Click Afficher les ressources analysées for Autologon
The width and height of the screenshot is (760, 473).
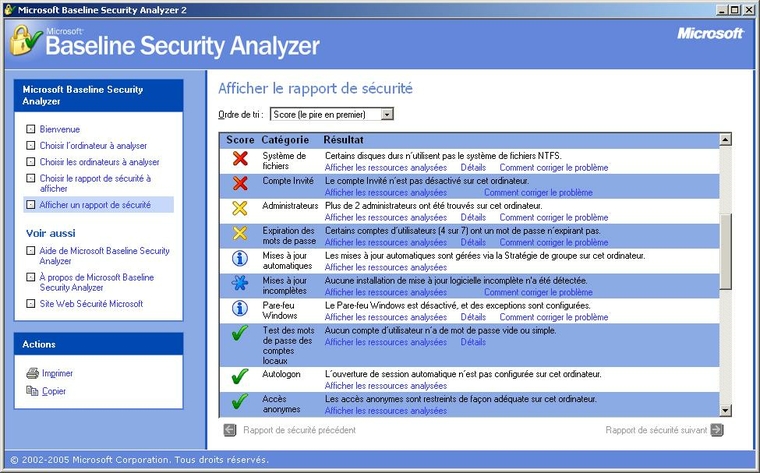pos(386,386)
